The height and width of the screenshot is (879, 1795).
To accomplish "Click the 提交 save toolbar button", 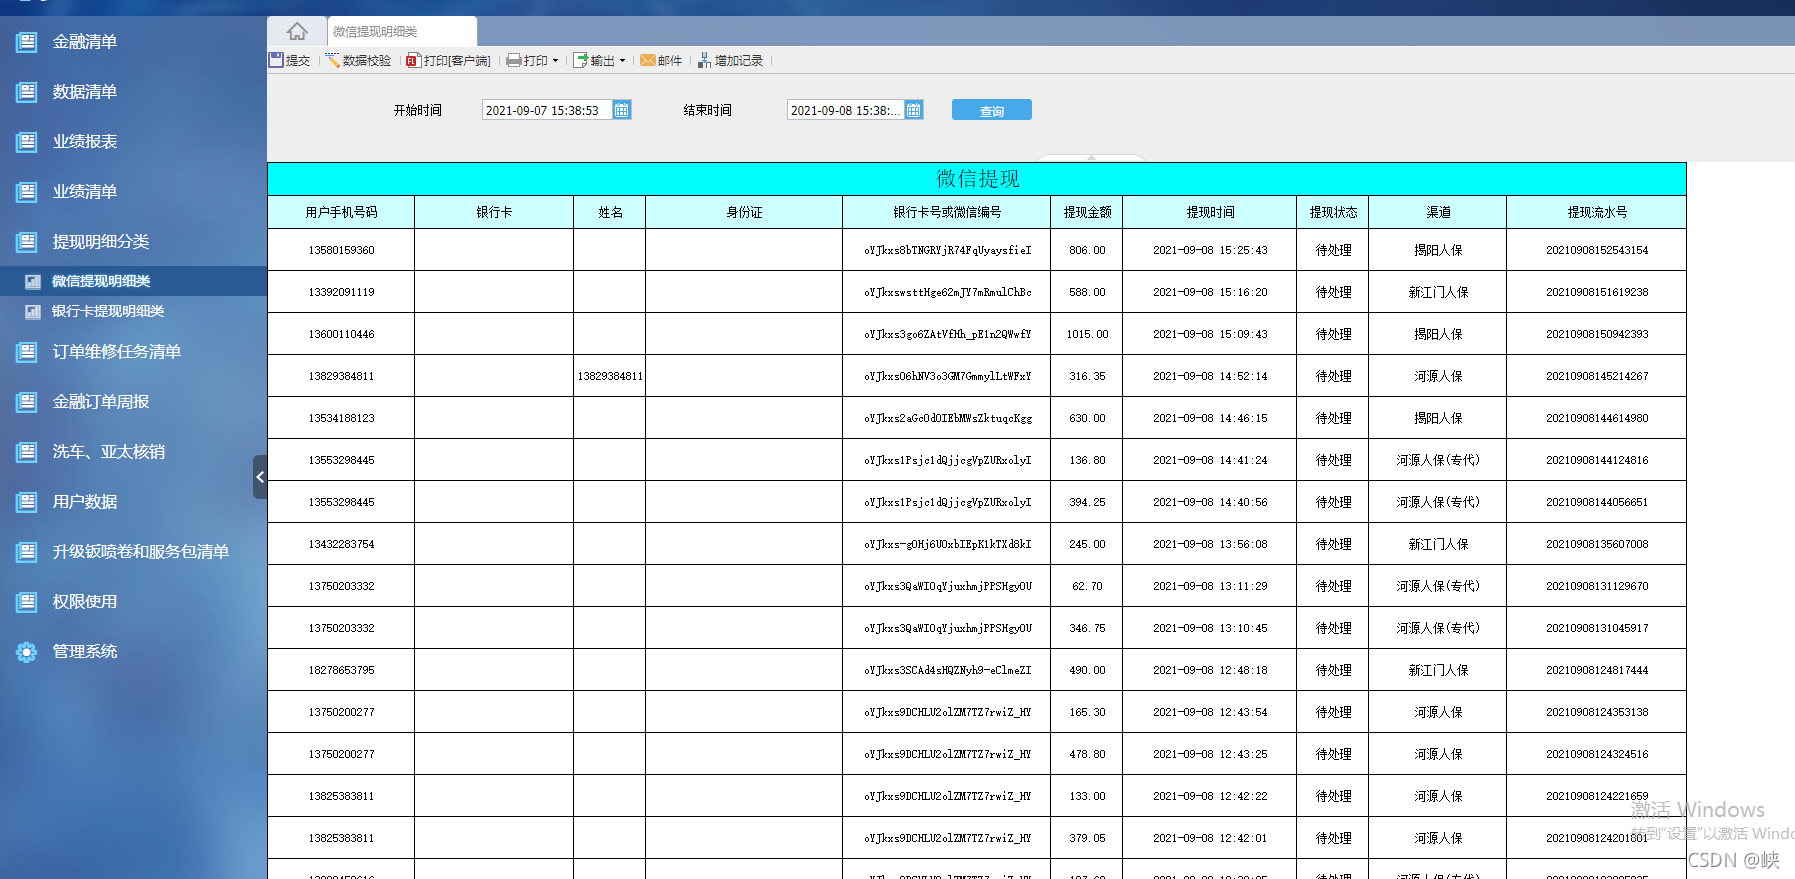I will point(290,60).
